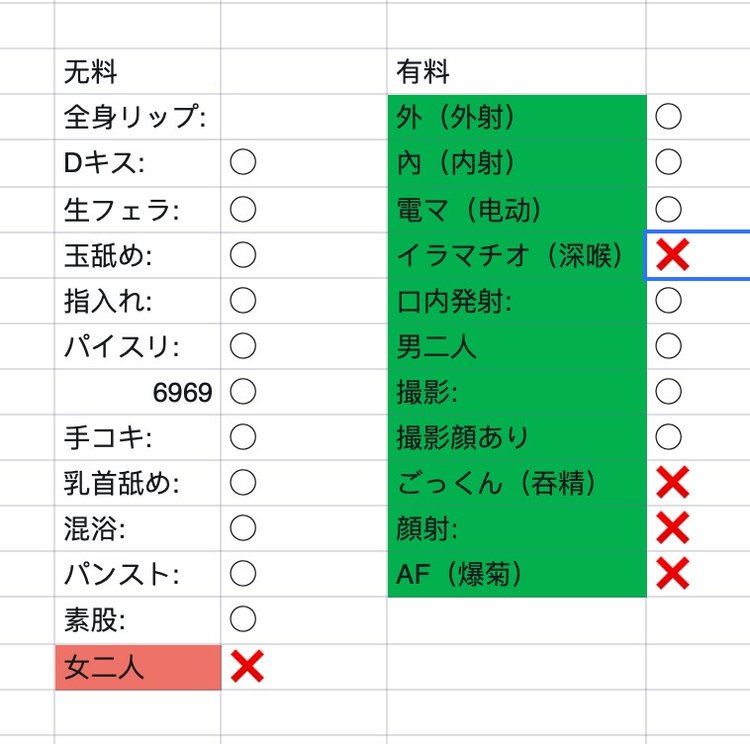The image size is (750, 744).
Task: Click the circle beside "電マ（电动）"
Action: [669, 209]
